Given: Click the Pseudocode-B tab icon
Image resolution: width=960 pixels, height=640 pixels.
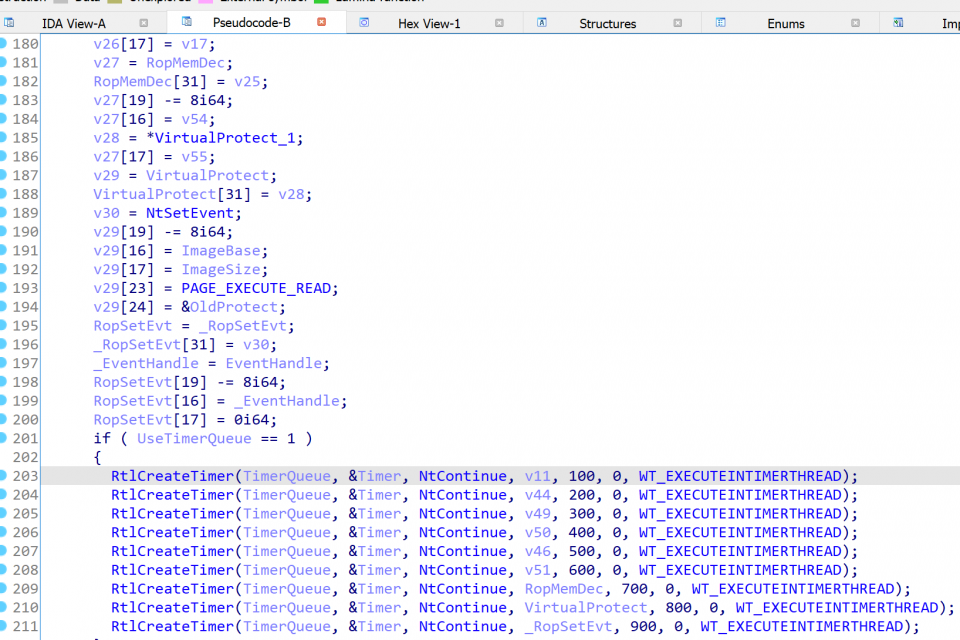Looking at the screenshot, I should click(x=187, y=22).
